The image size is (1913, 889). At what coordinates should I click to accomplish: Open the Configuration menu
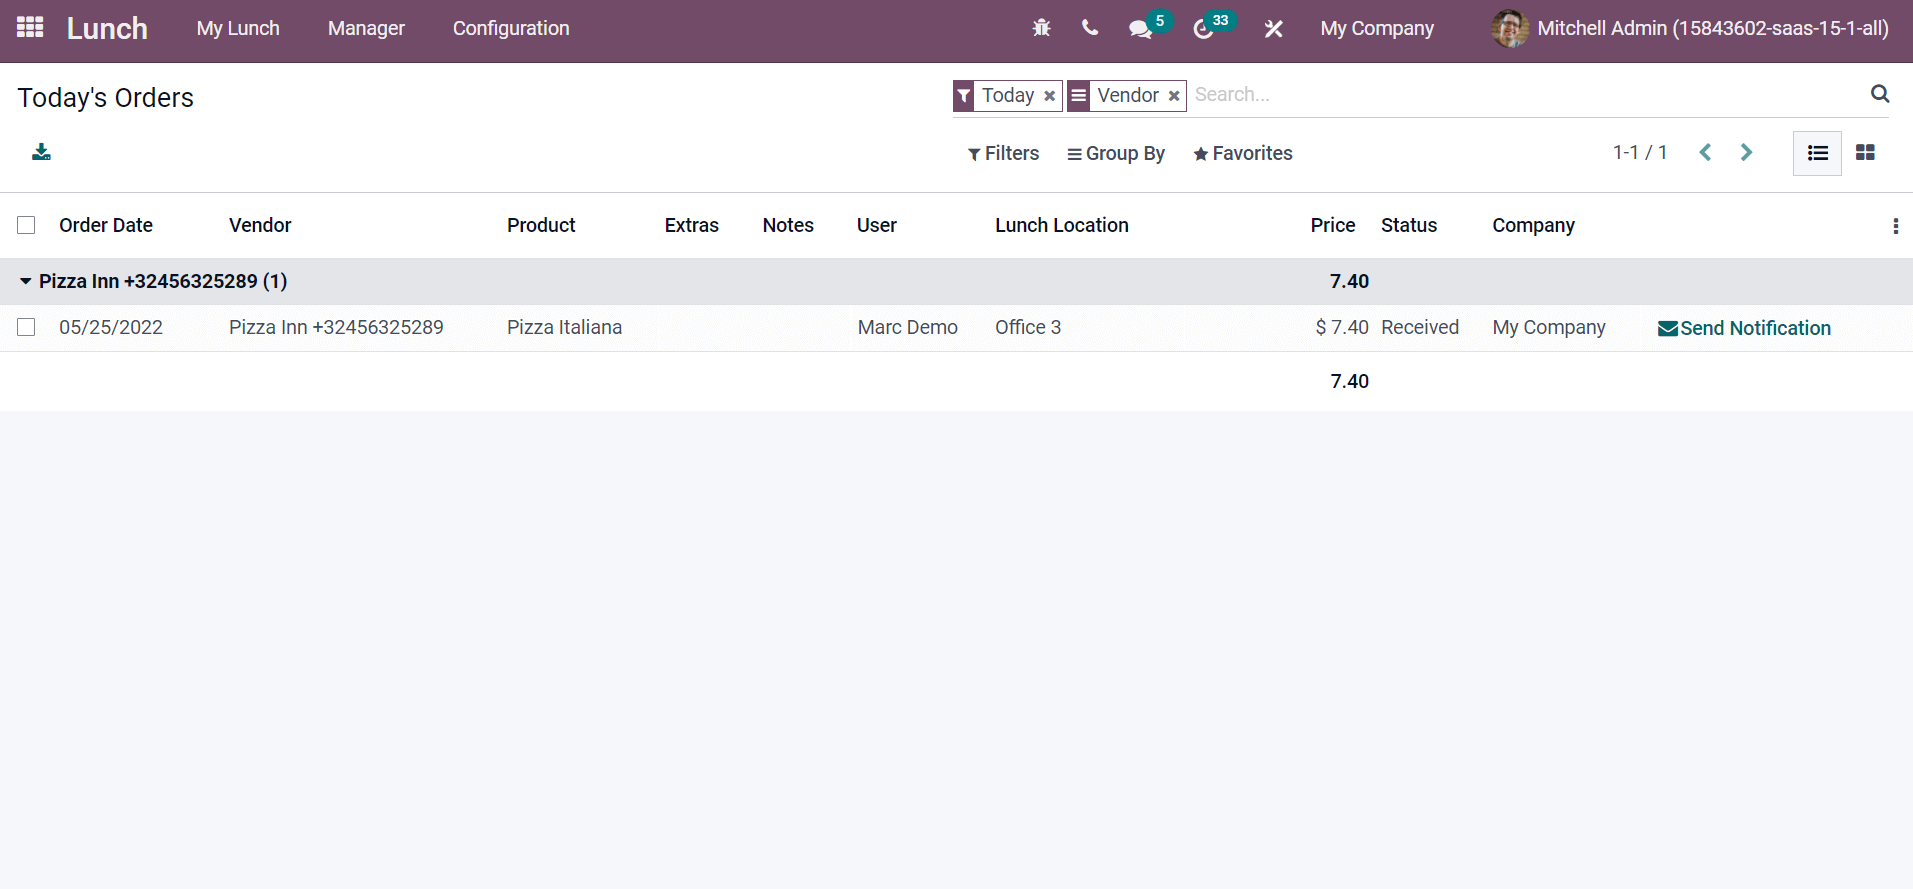tap(511, 28)
